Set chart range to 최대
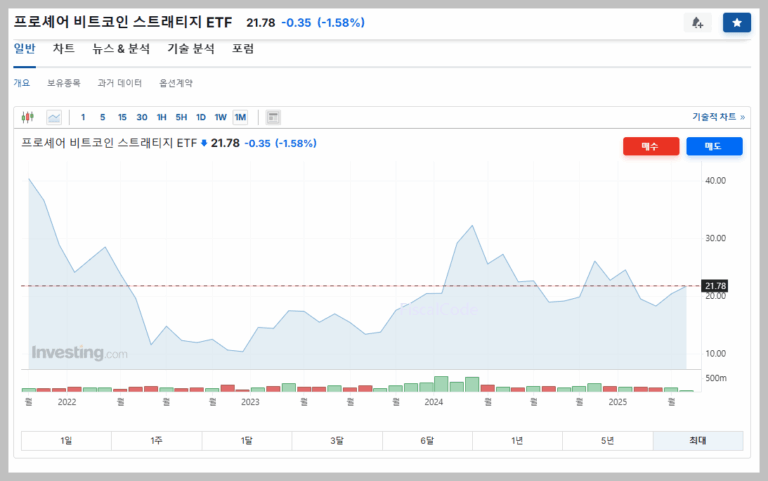The width and height of the screenshot is (768, 481). [697, 440]
